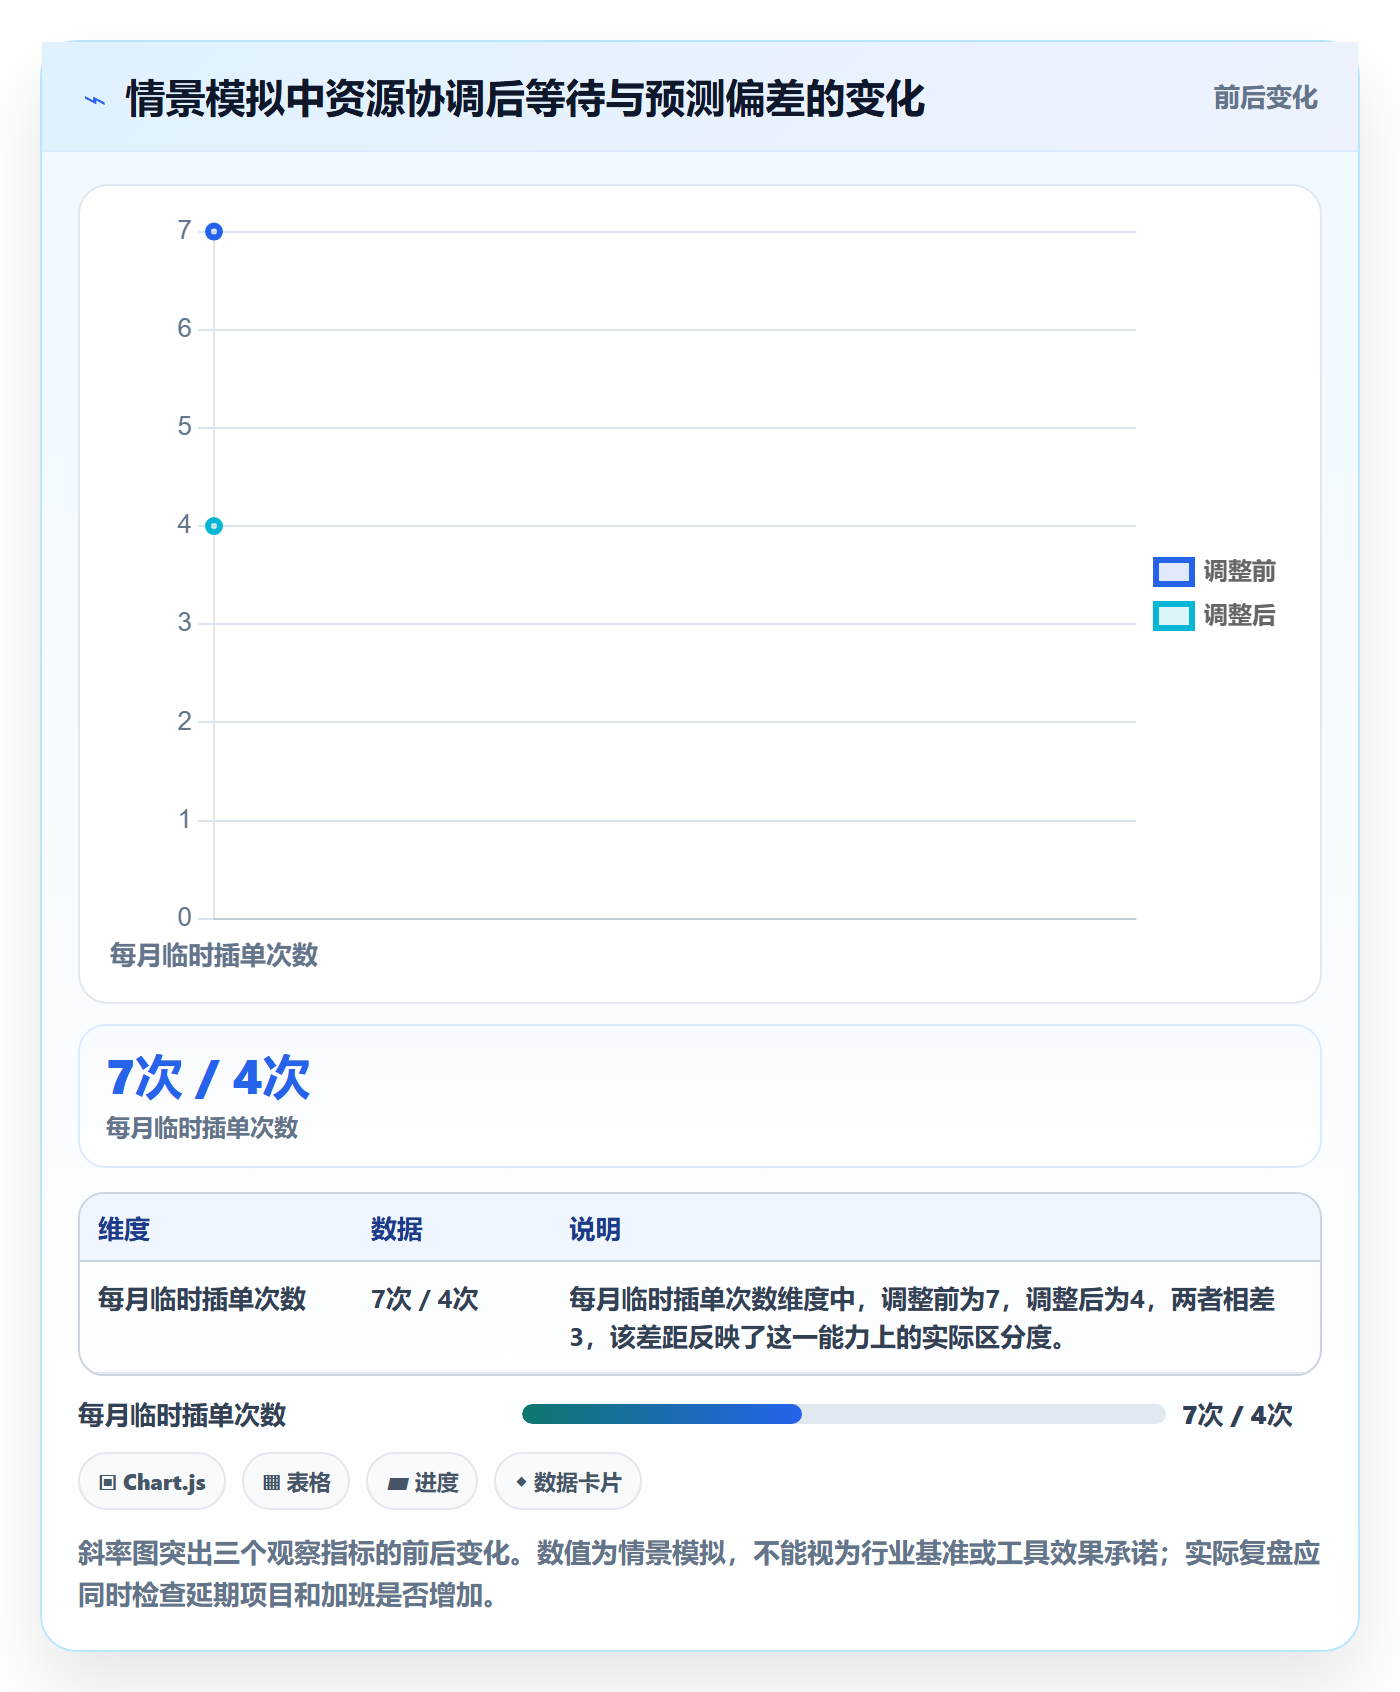Click the 每月临时插单次数 progress bar

[x=843, y=1414]
